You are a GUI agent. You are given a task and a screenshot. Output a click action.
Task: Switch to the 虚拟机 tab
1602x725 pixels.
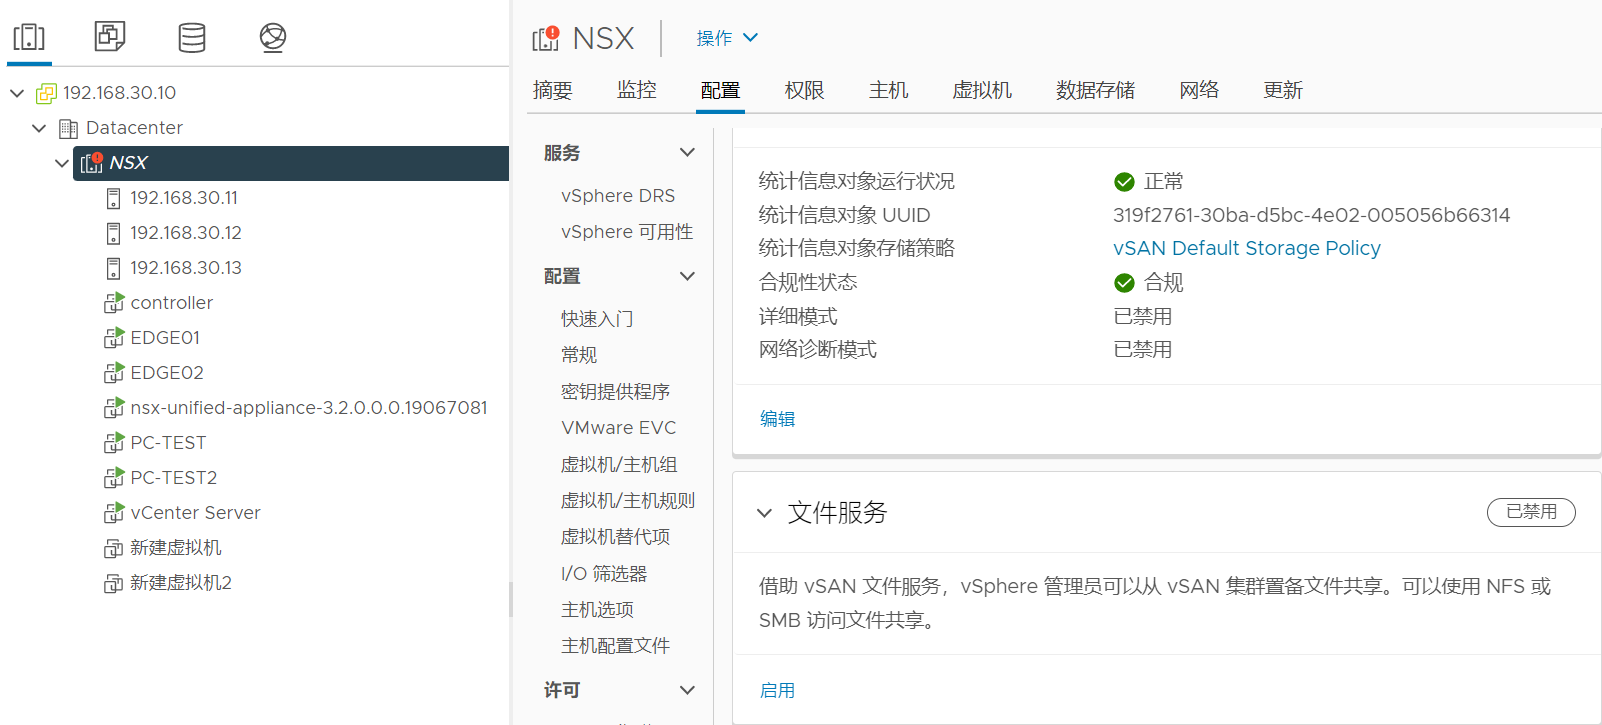click(x=982, y=90)
